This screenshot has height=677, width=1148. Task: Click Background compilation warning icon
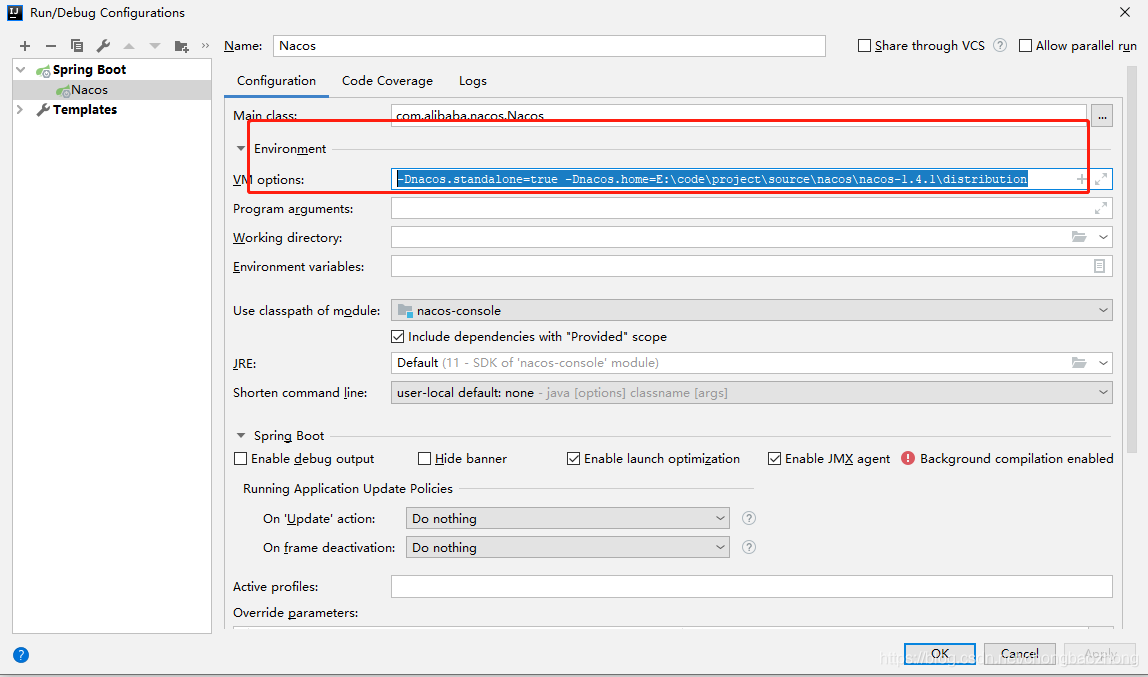(908, 458)
